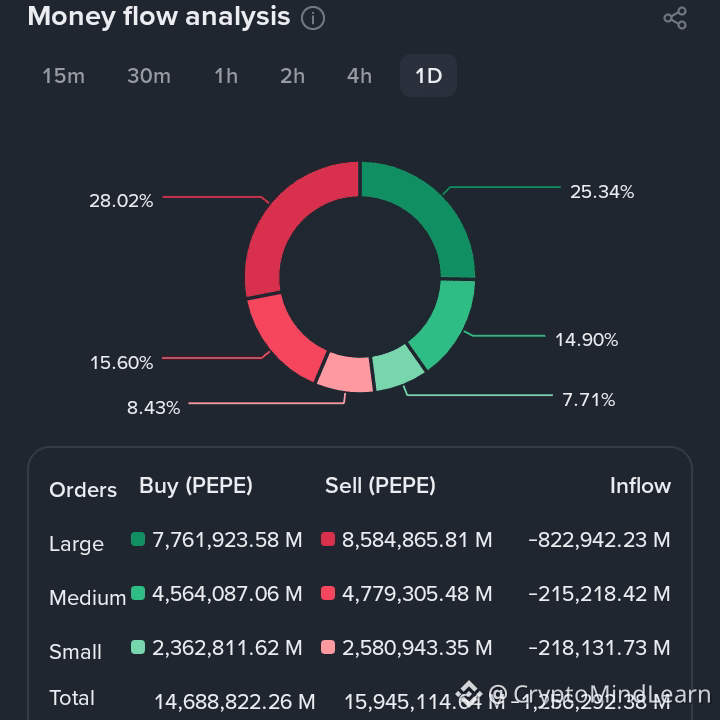Screen dimensions: 720x720
Task: Select the 2h timeframe tab
Action: point(292,76)
